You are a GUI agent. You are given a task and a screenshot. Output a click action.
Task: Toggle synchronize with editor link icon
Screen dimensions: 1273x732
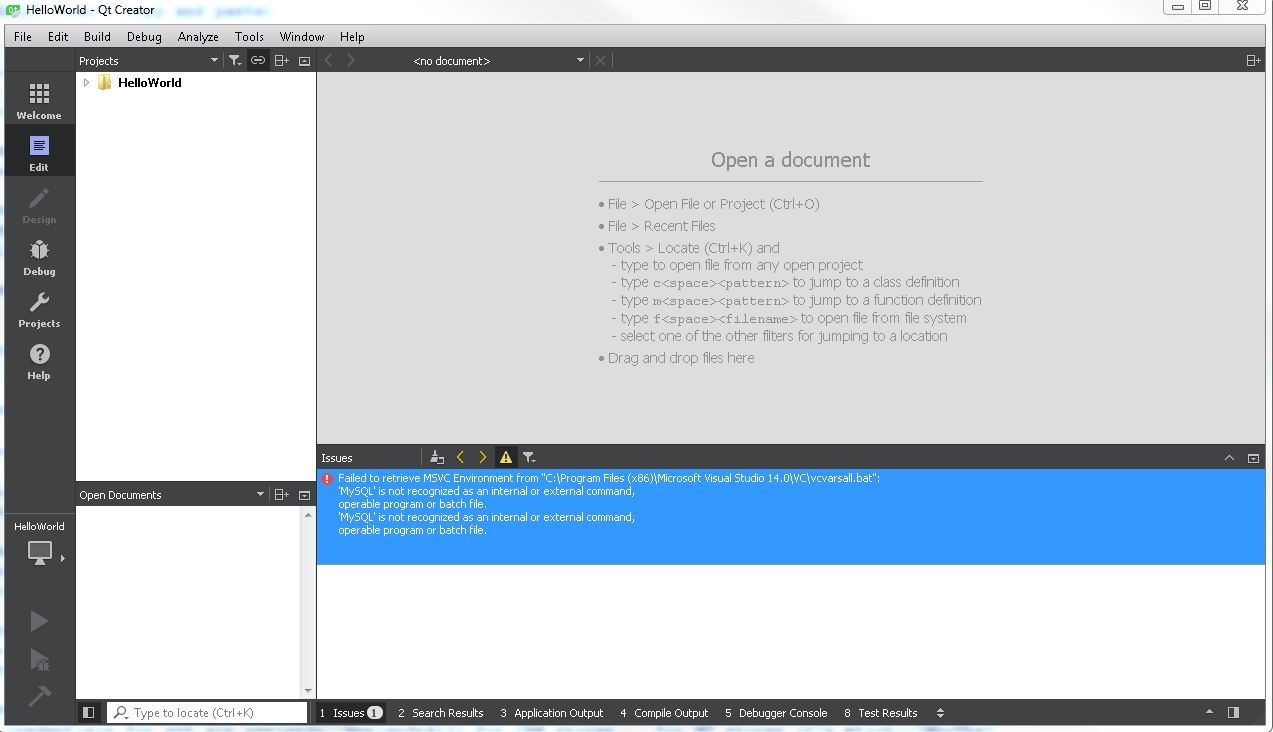pos(258,61)
